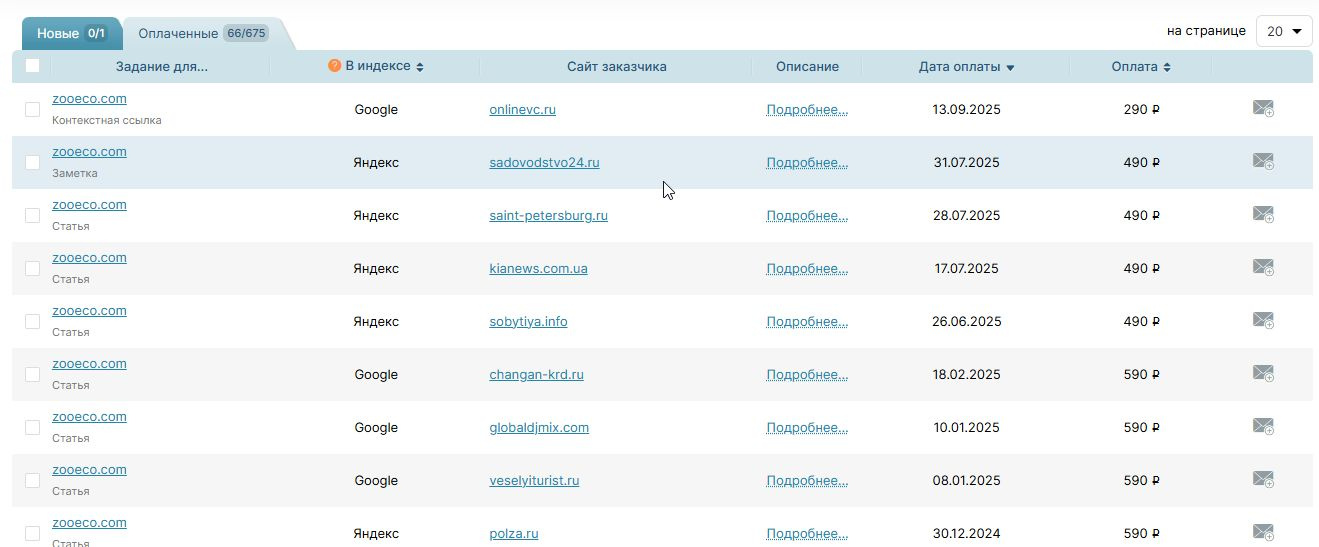Select the 290 ₽ payment cell
This screenshot has height=547, width=1319.
[x=1141, y=109]
